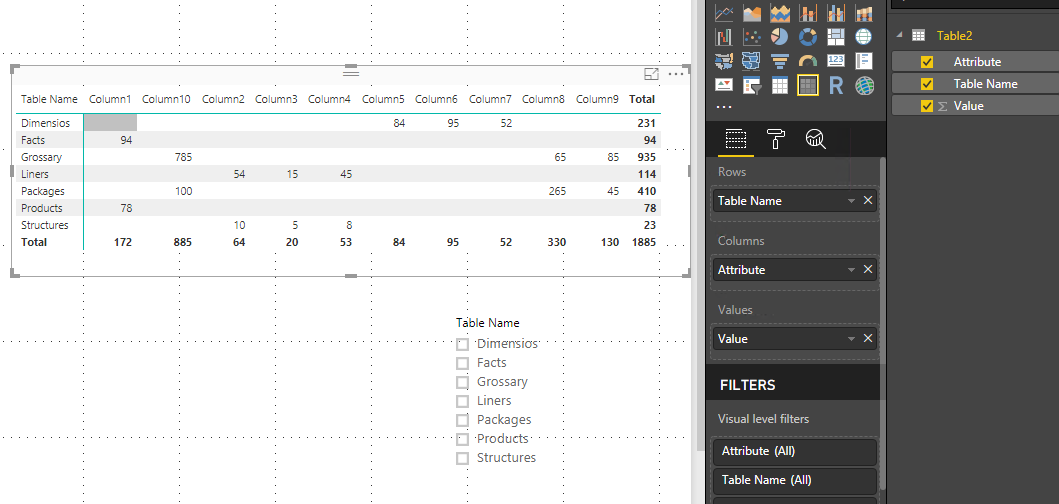Select the Stacked area chart visualization
This screenshot has height=504, width=1059.
780,13
